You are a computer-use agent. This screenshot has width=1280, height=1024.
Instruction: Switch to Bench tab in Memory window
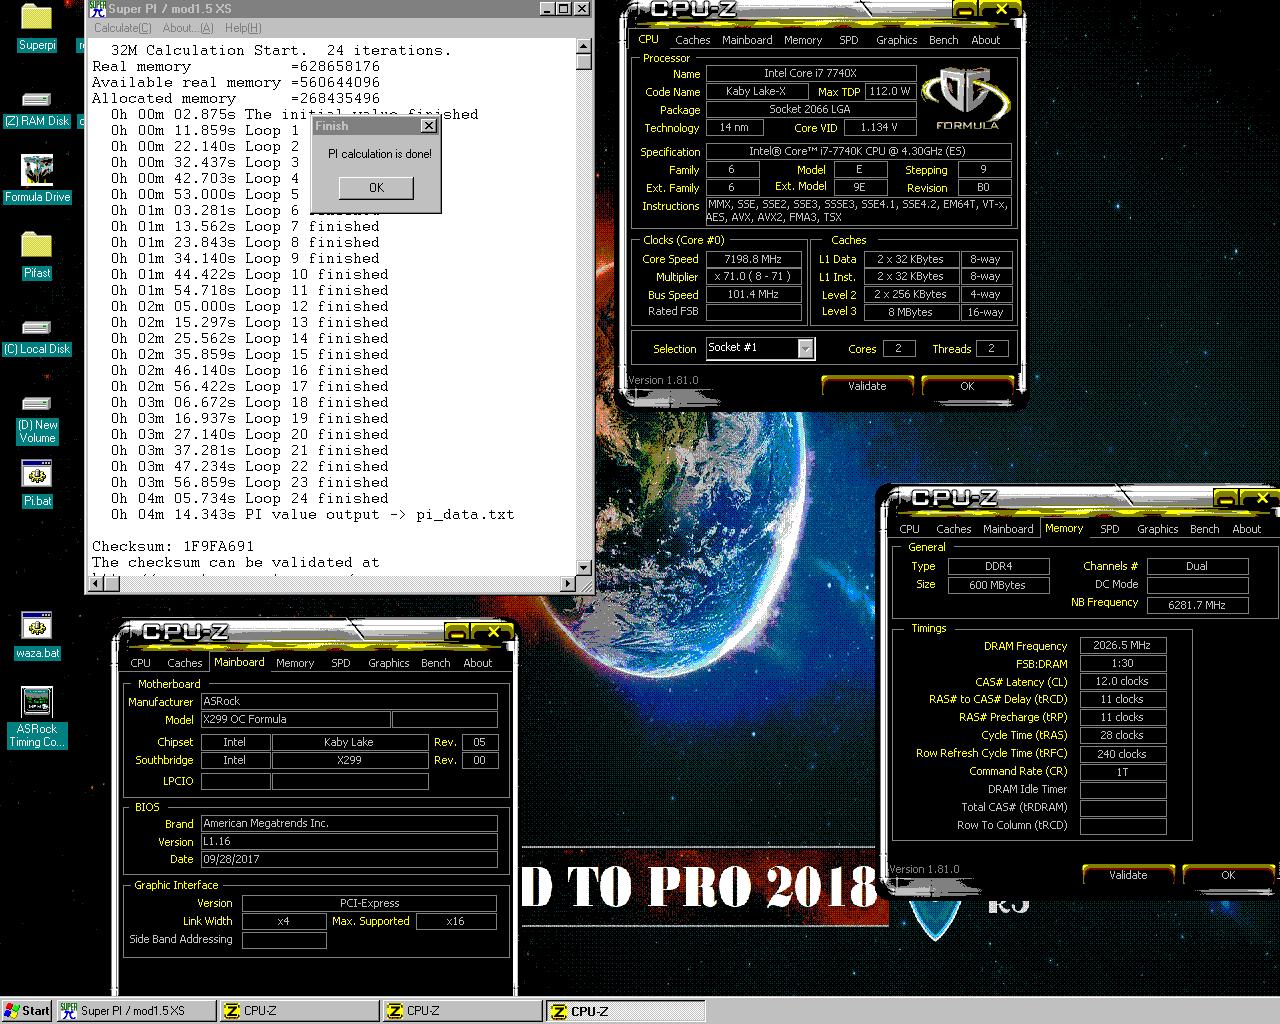(x=1205, y=529)
